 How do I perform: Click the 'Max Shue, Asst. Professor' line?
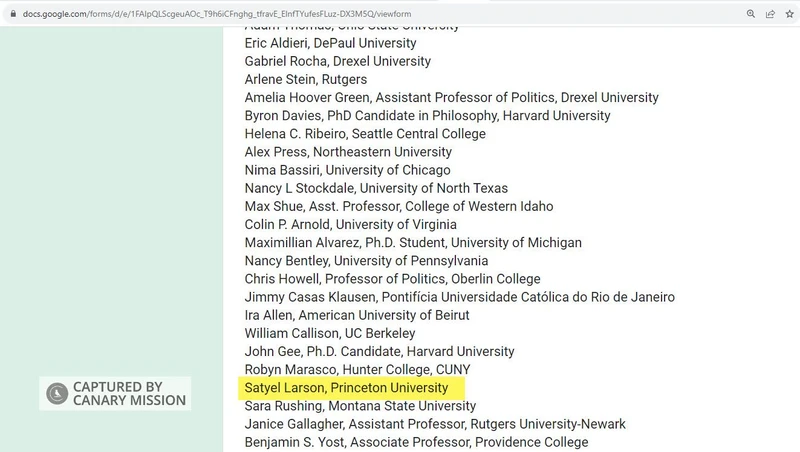coord(398,206)
